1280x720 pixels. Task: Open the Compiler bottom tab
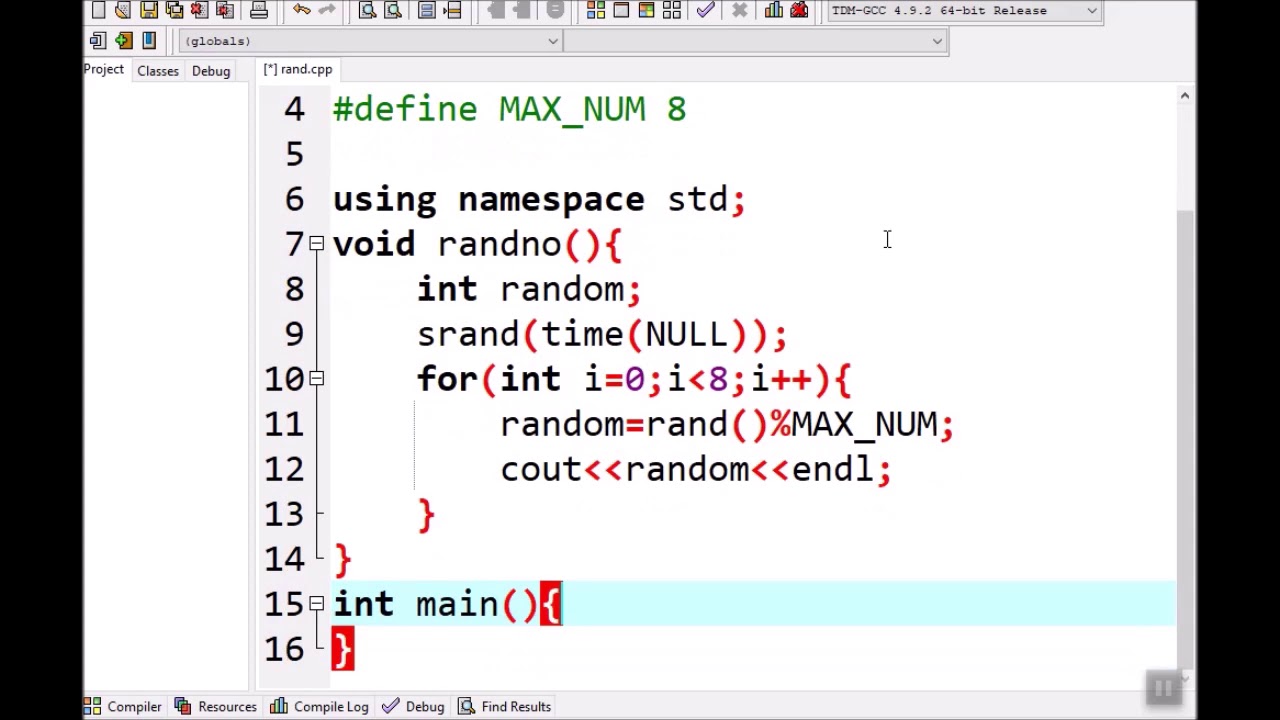point(124,707)
